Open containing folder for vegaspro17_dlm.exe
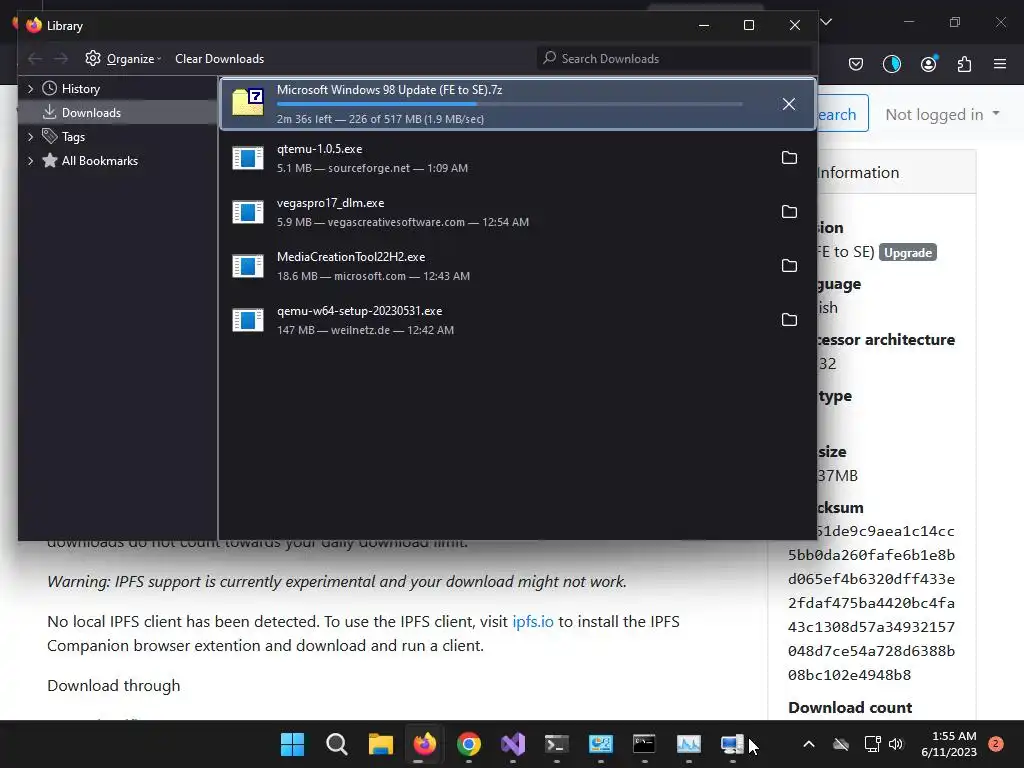This screenshot has width=1024, height=768. pos(789,212)
